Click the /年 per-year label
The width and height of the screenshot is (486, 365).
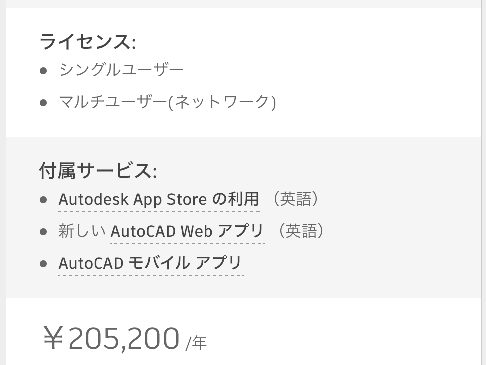(x=196, y=343)
